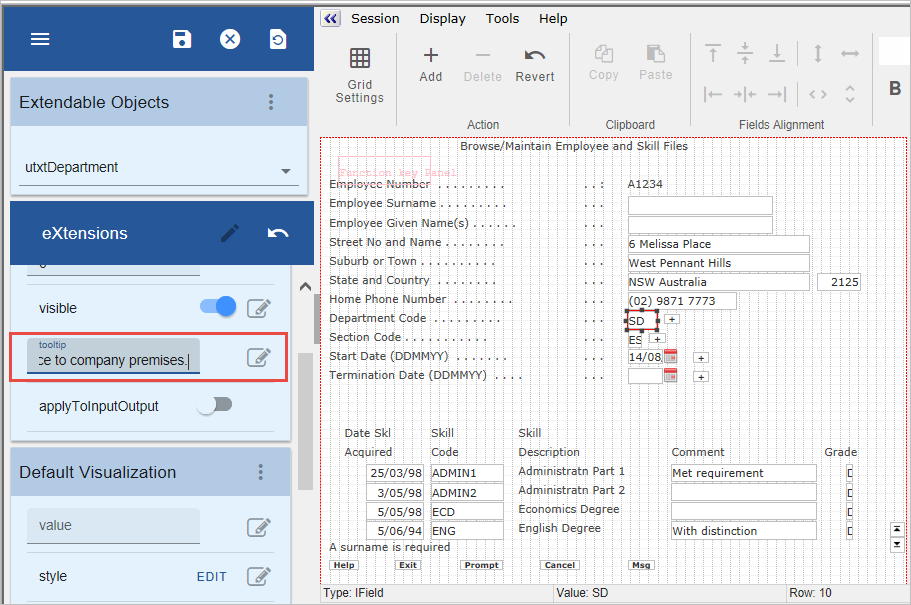This screenshot has width=911, height=605.
Task: Click the restore document icon
Action: tap(278, 39)
